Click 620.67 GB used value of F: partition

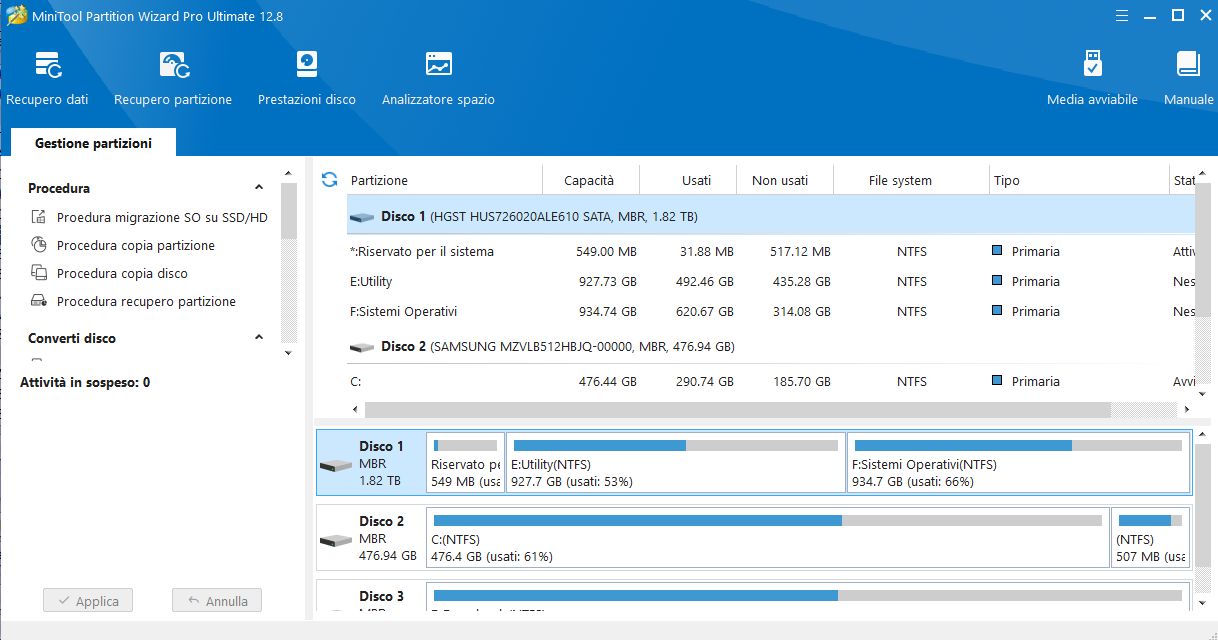[703, 312]
